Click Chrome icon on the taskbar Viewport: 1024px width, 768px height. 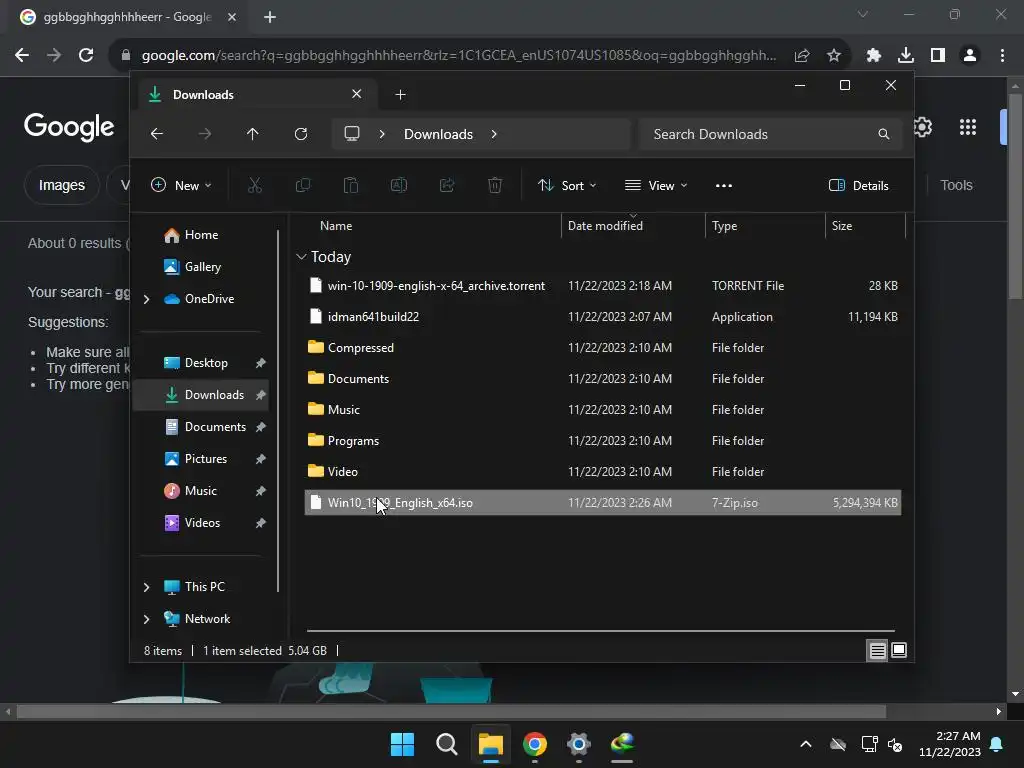(535, 744)
